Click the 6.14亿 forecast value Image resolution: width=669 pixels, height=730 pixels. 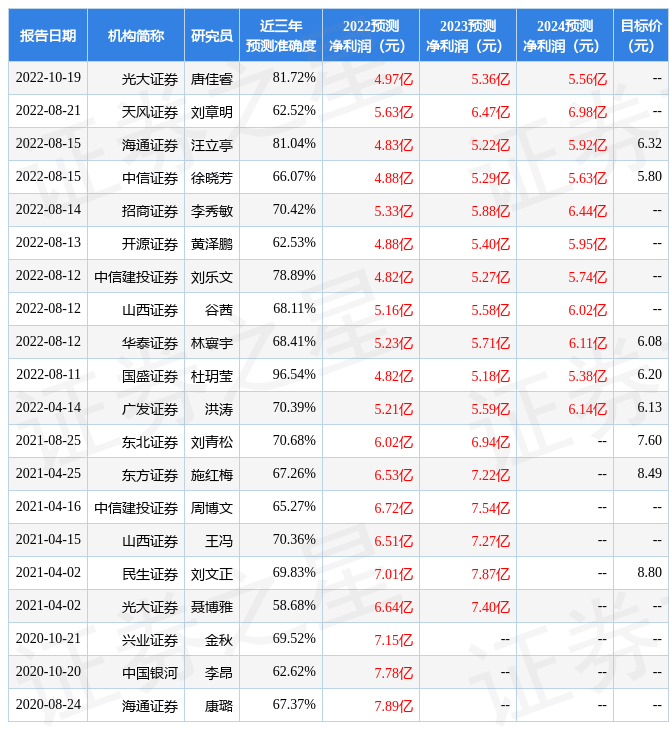tap(588, 410)
